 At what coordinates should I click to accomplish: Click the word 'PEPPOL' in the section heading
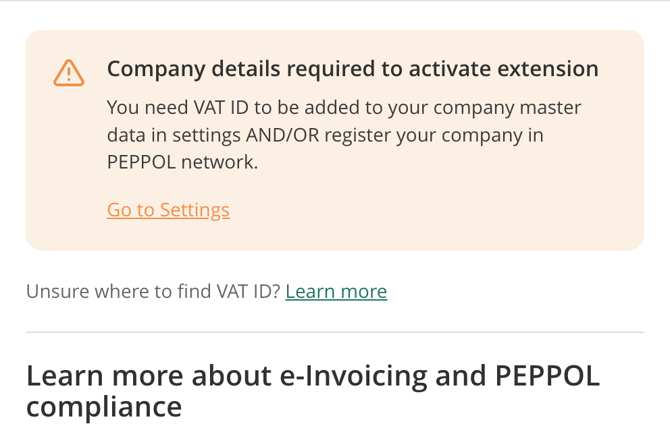[547, 376]
